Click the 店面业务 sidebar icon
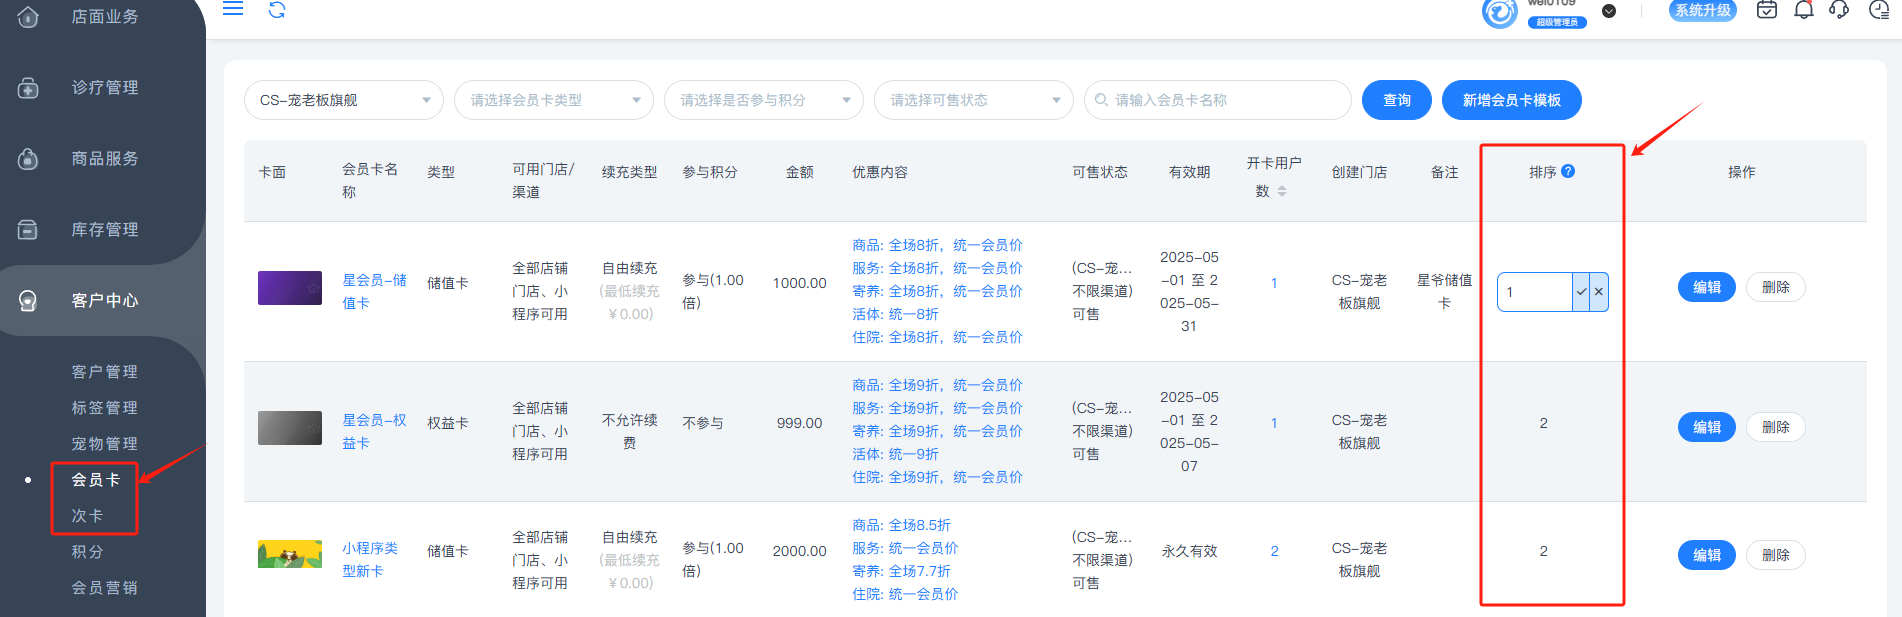This screenshot has width=1902, height=617. click(x=28, y=17)
